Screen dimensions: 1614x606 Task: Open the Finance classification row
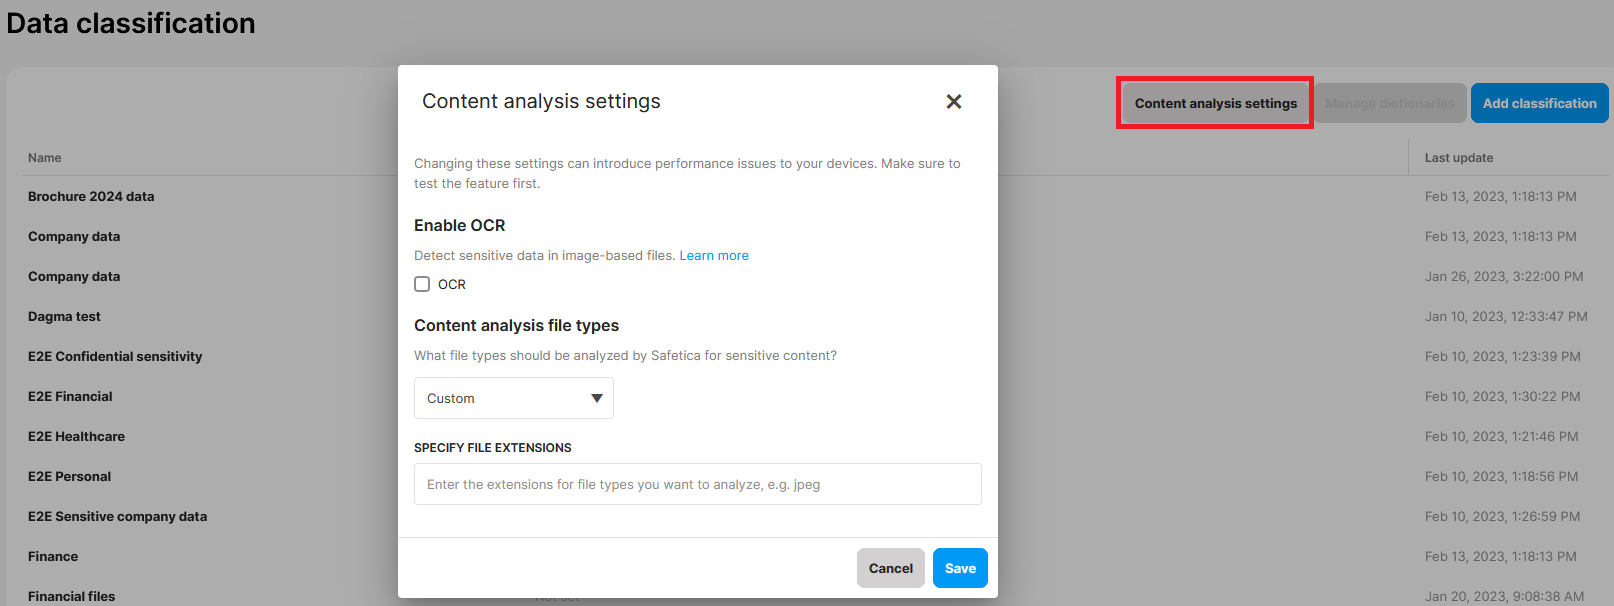click(53, 557)
